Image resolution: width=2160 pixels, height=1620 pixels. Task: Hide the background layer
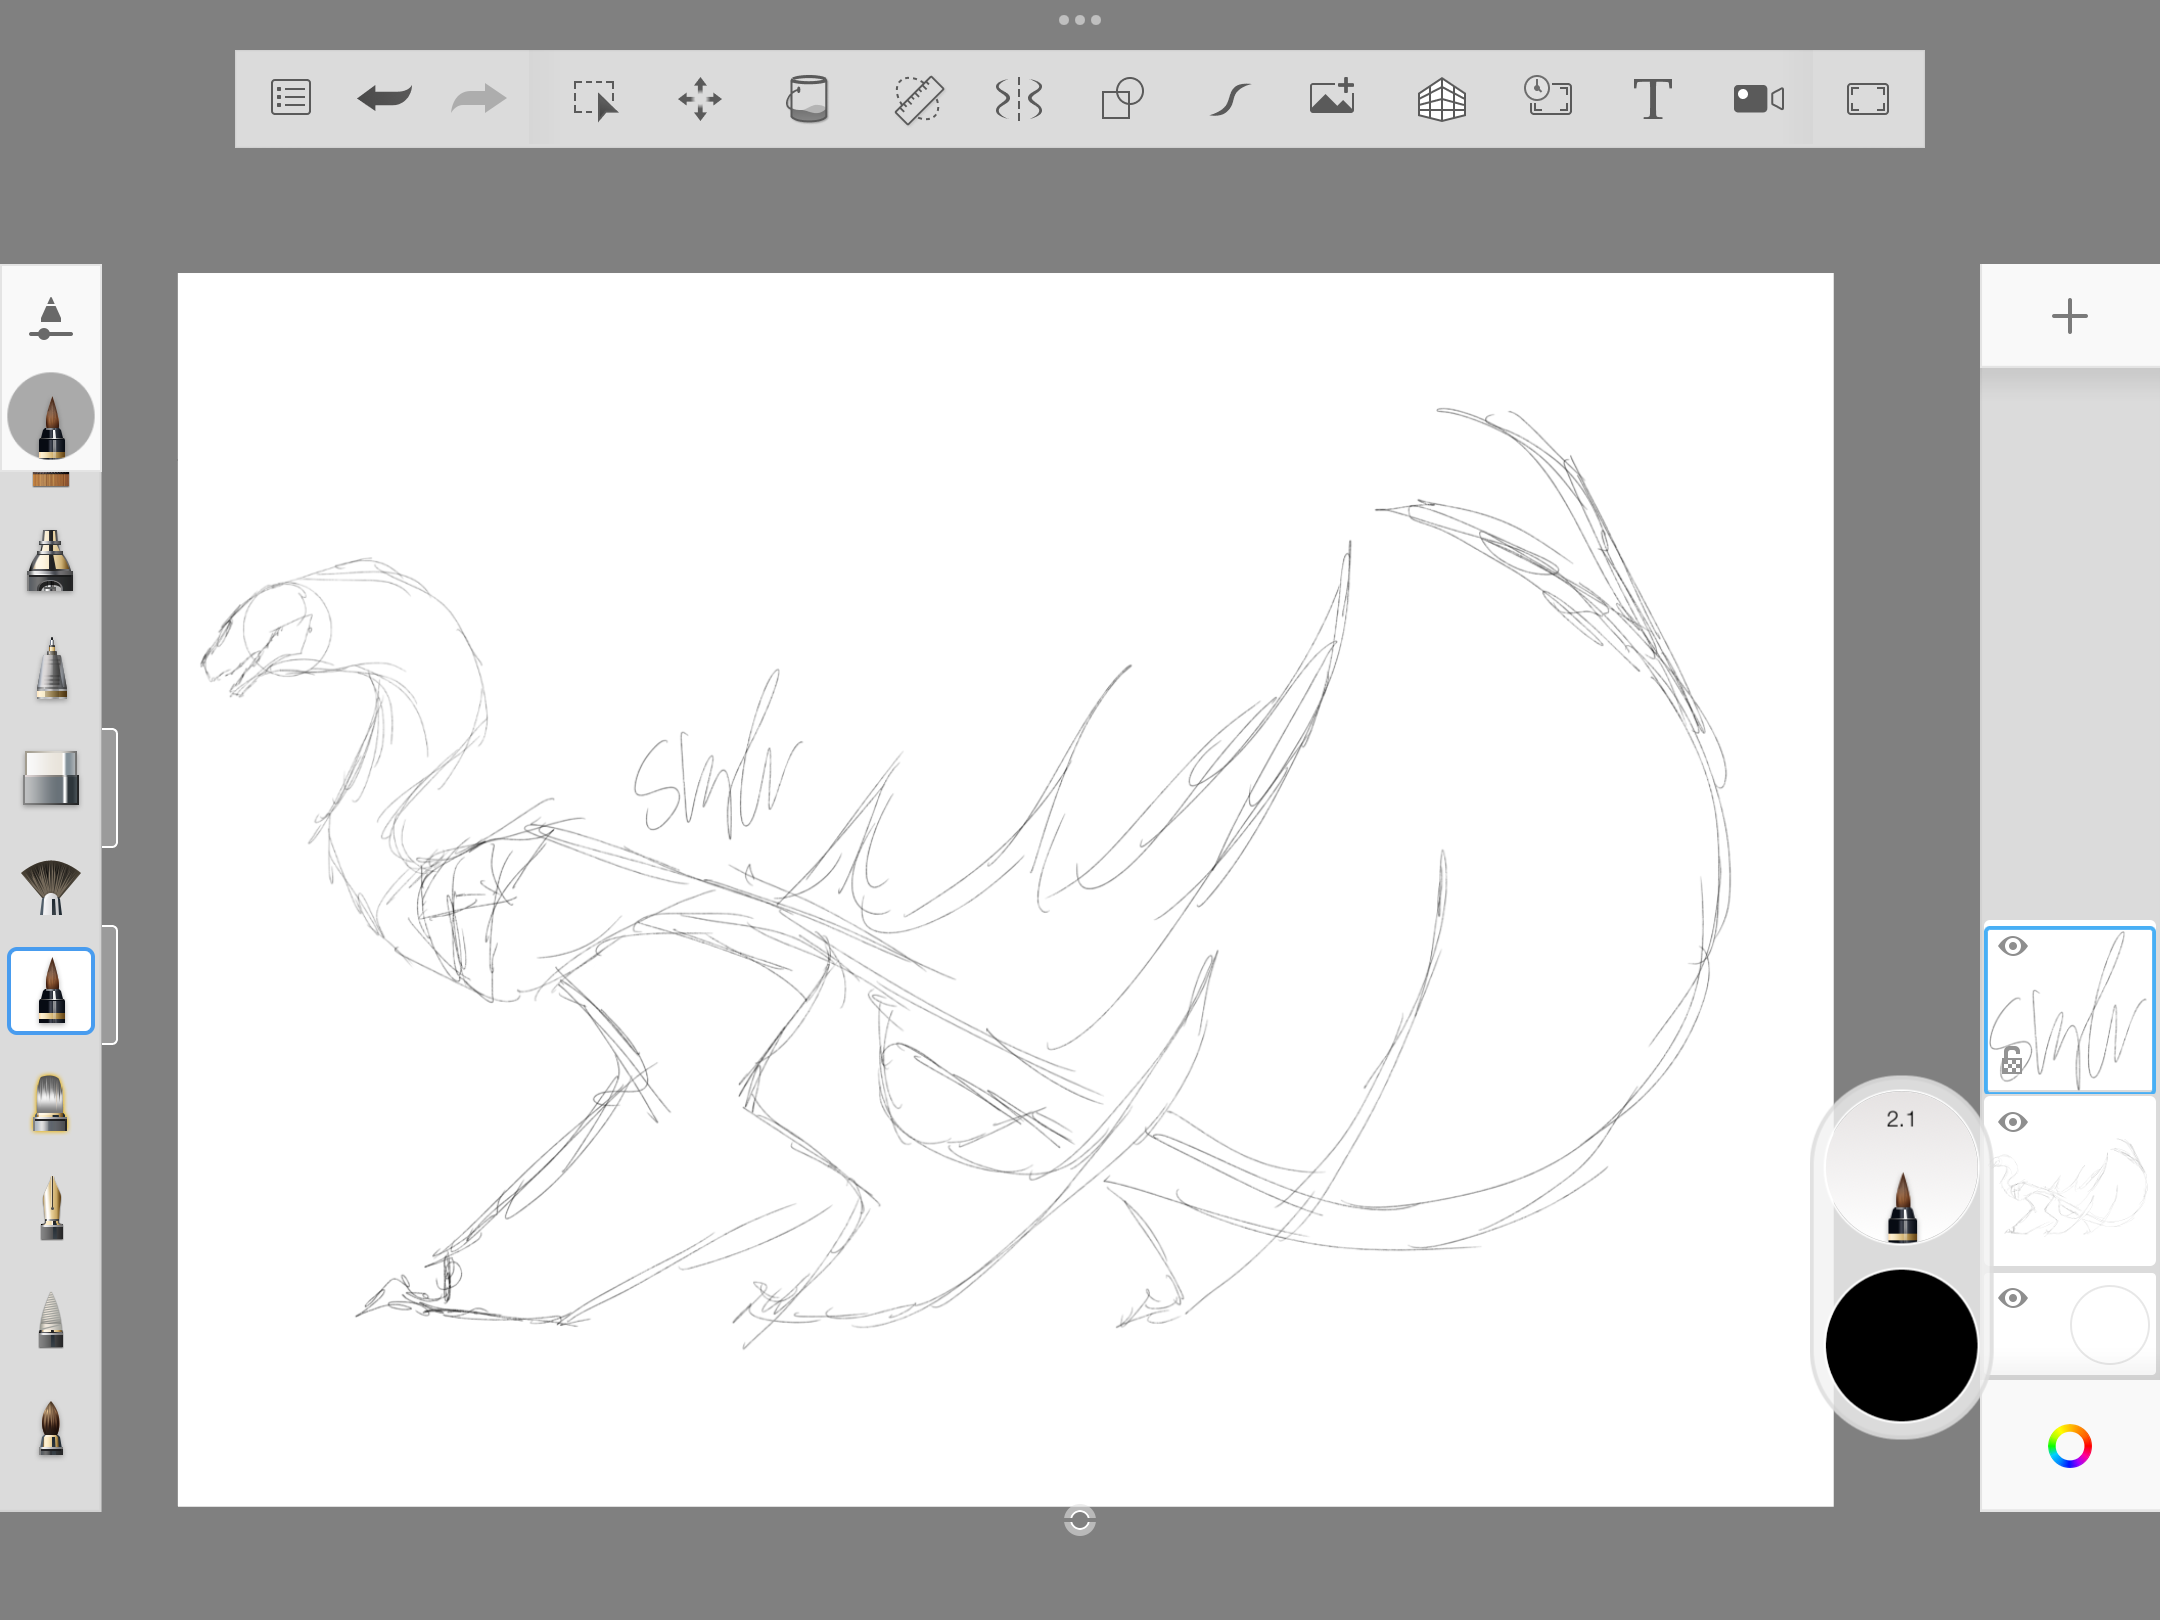[x=2013, y=1298]
